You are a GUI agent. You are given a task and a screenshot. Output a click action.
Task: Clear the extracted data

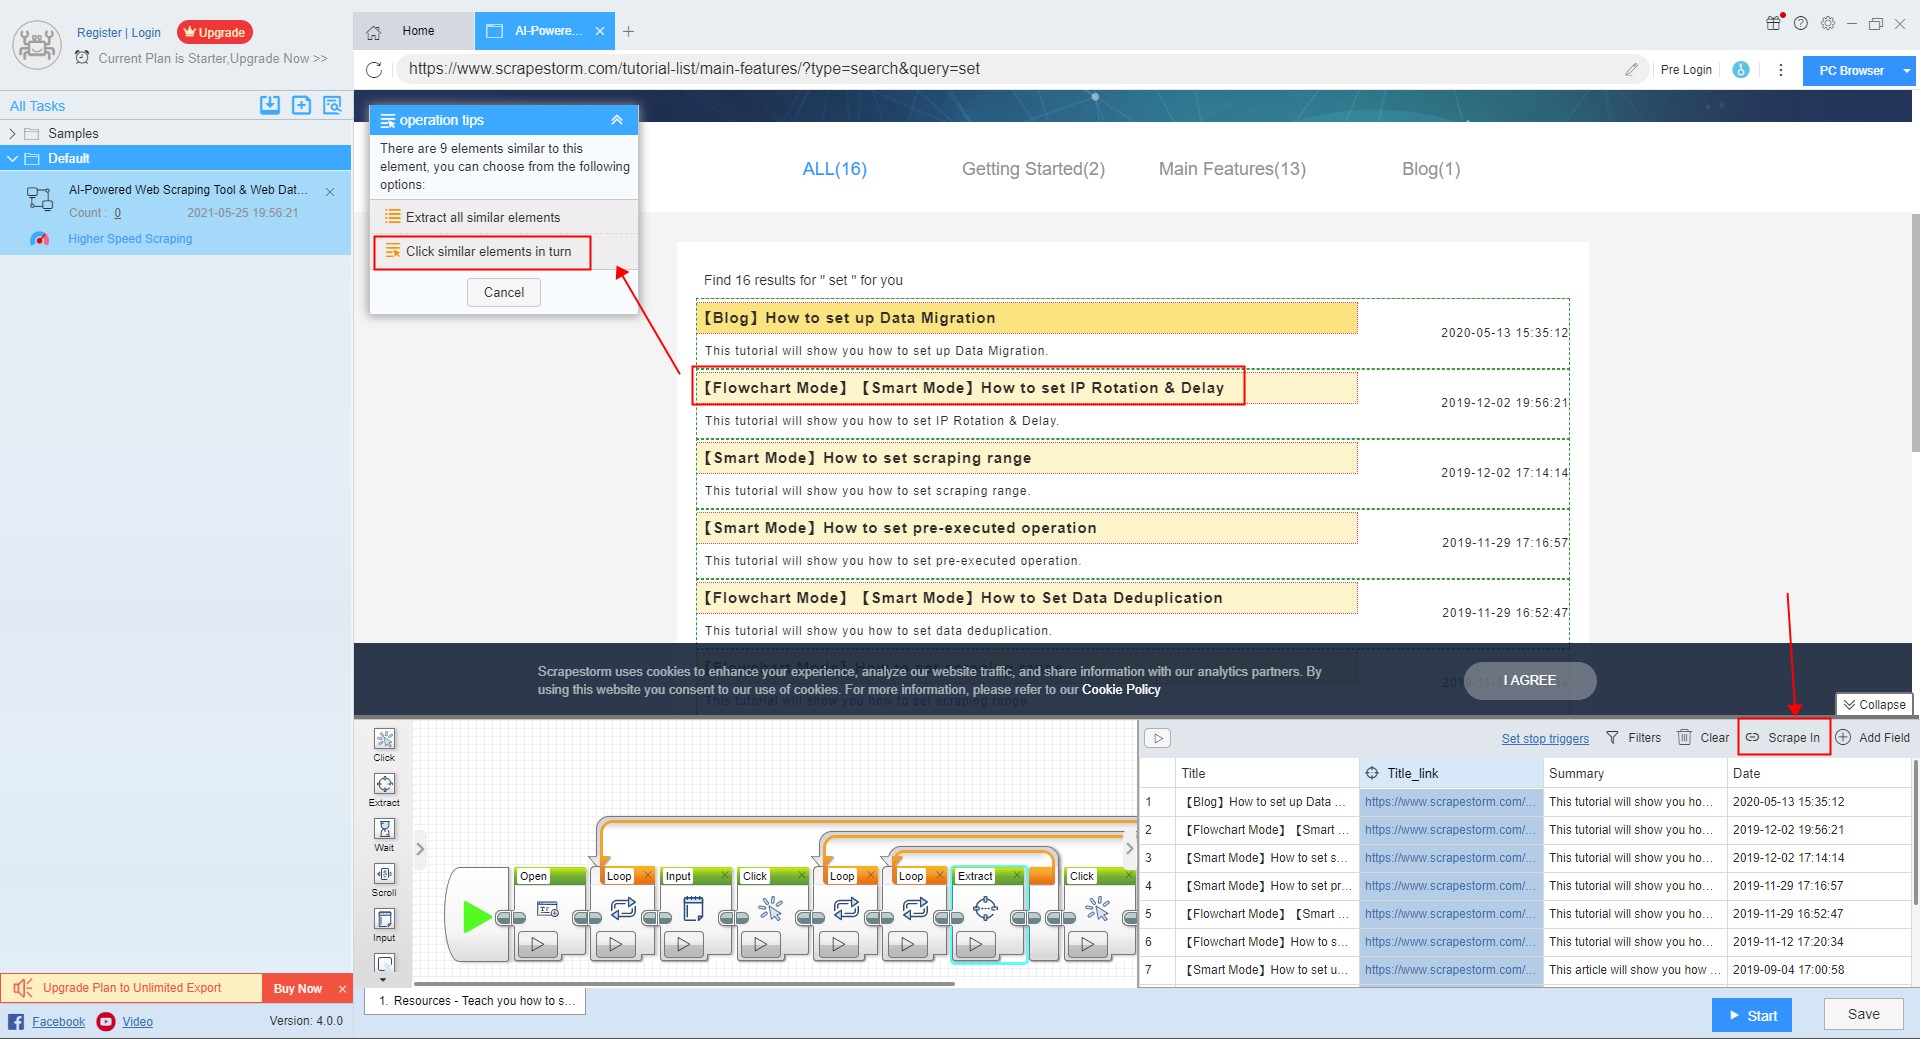coord(1703,738)
